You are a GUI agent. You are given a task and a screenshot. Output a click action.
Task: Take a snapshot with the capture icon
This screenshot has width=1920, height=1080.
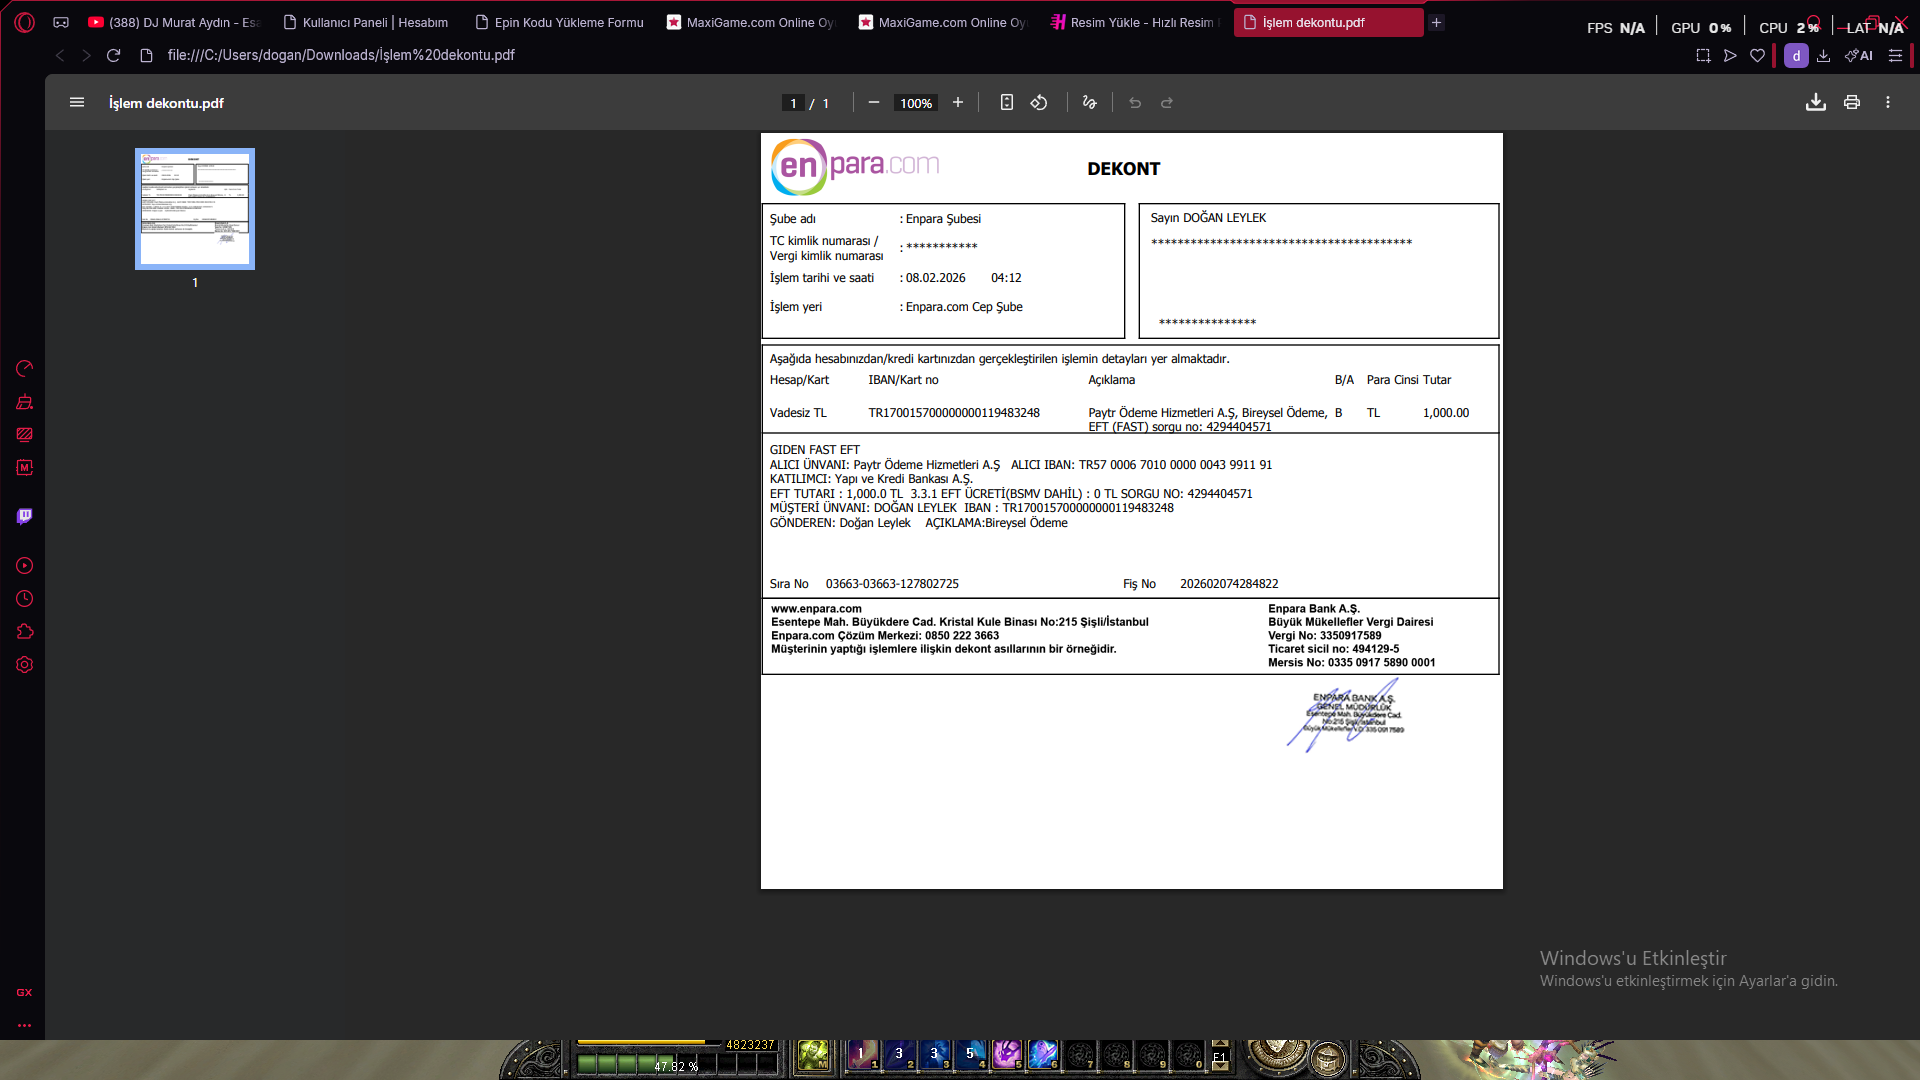pos(1703,56)
